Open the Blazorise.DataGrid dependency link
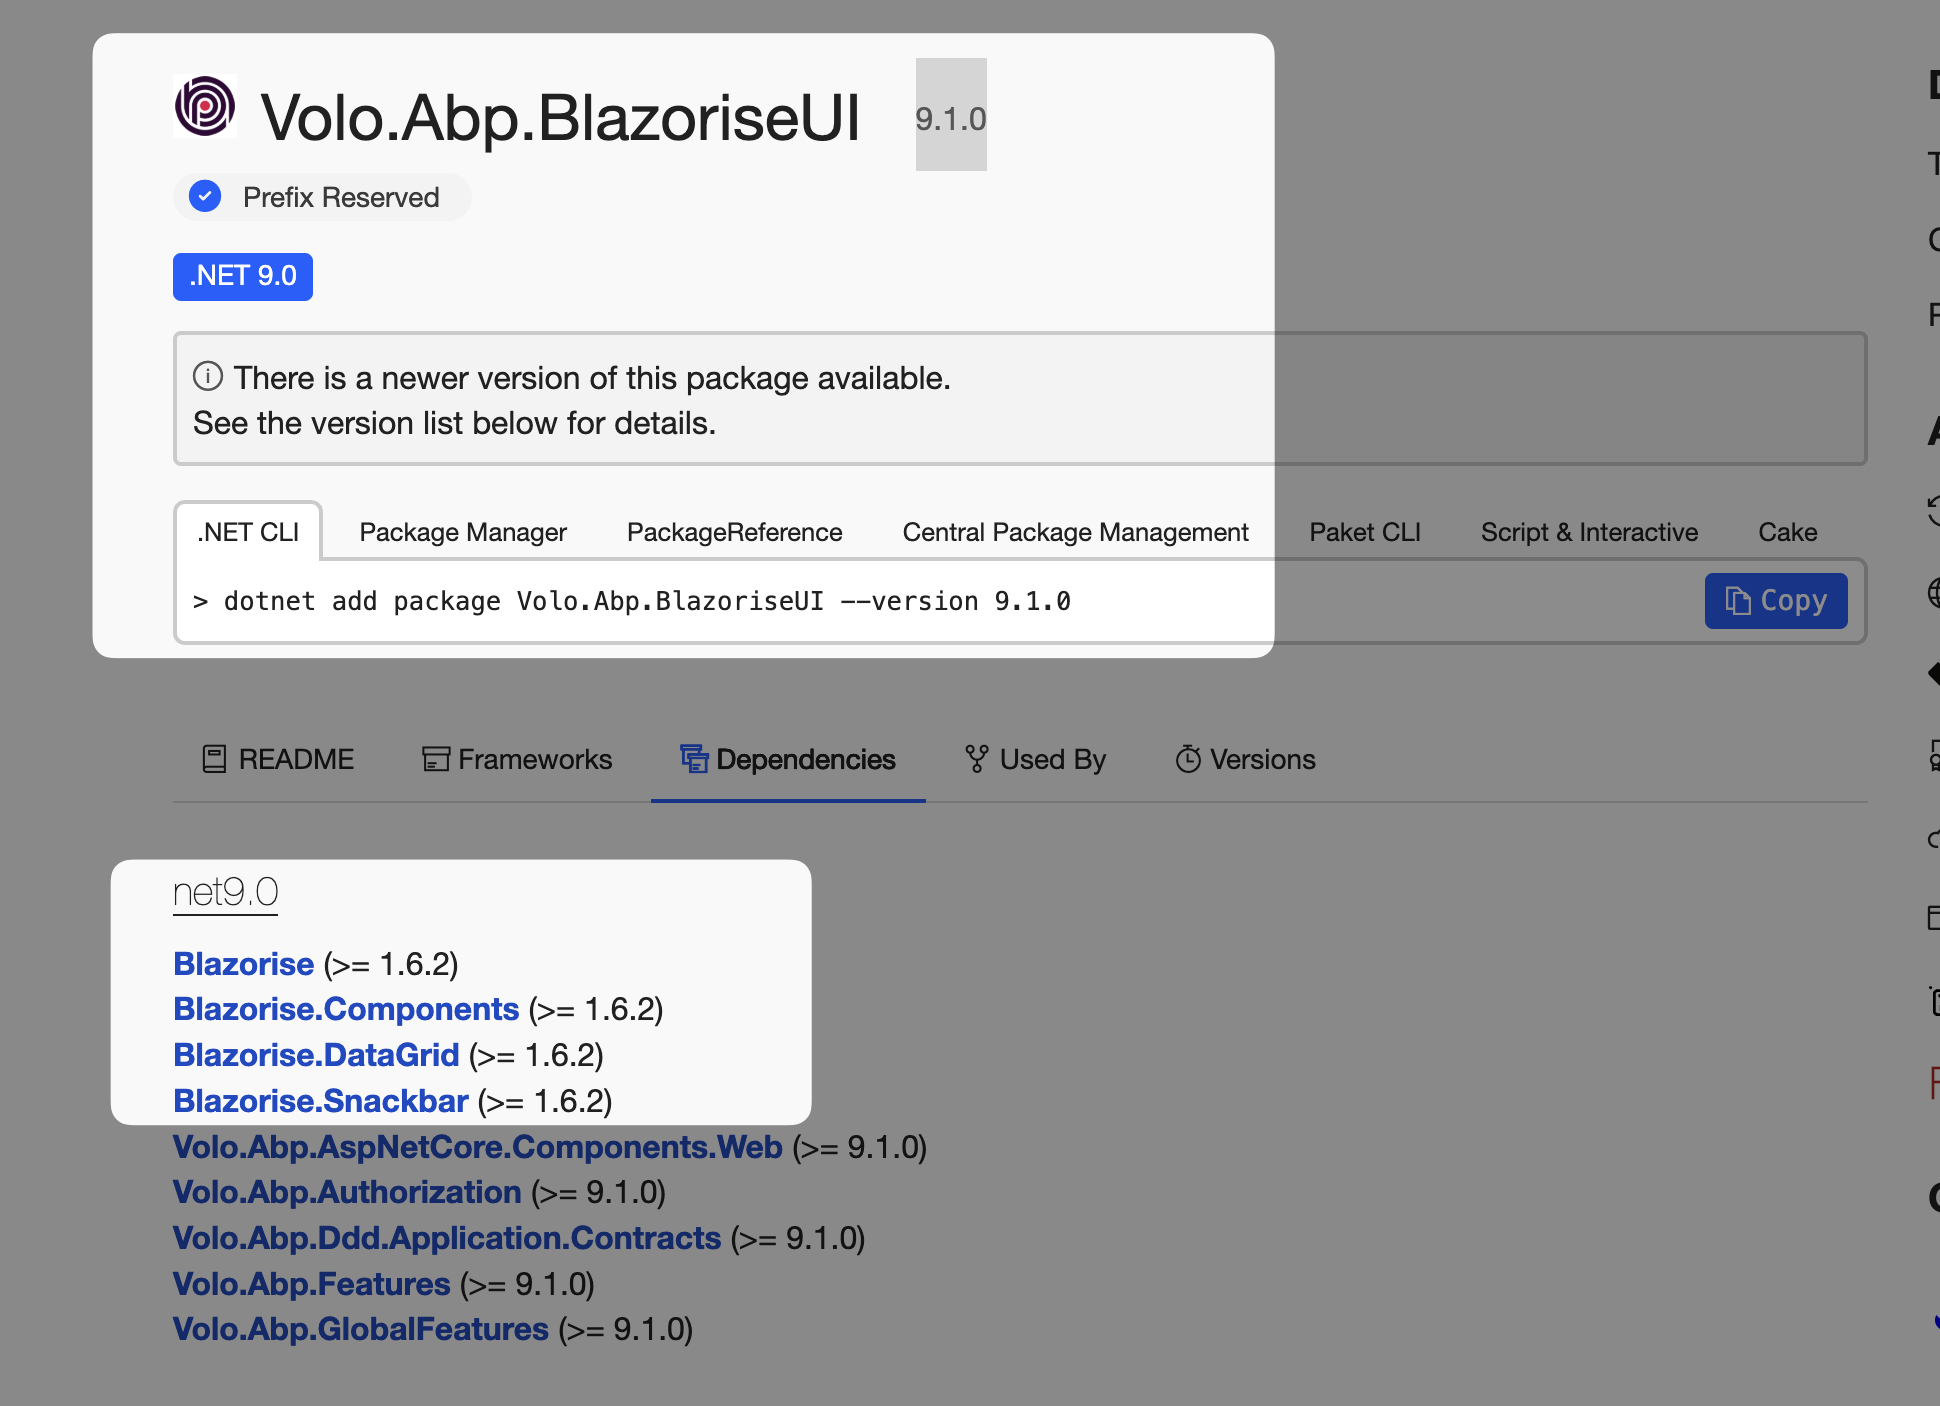 (316, 1055)
